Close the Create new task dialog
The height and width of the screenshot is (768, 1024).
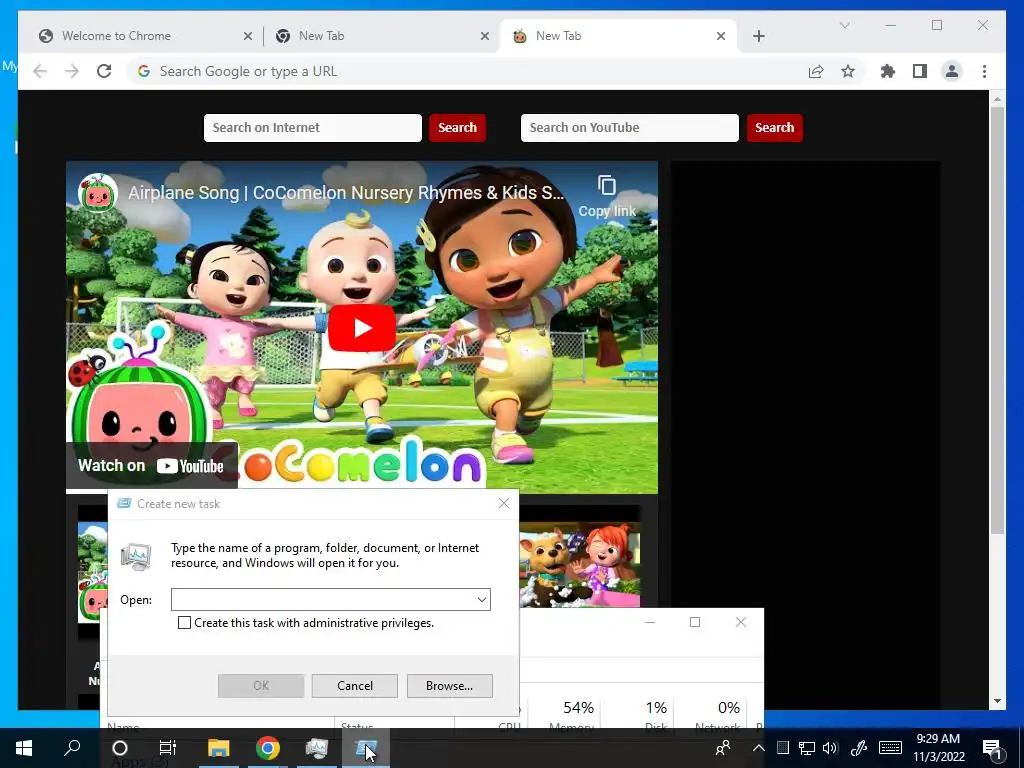point(504,503)
